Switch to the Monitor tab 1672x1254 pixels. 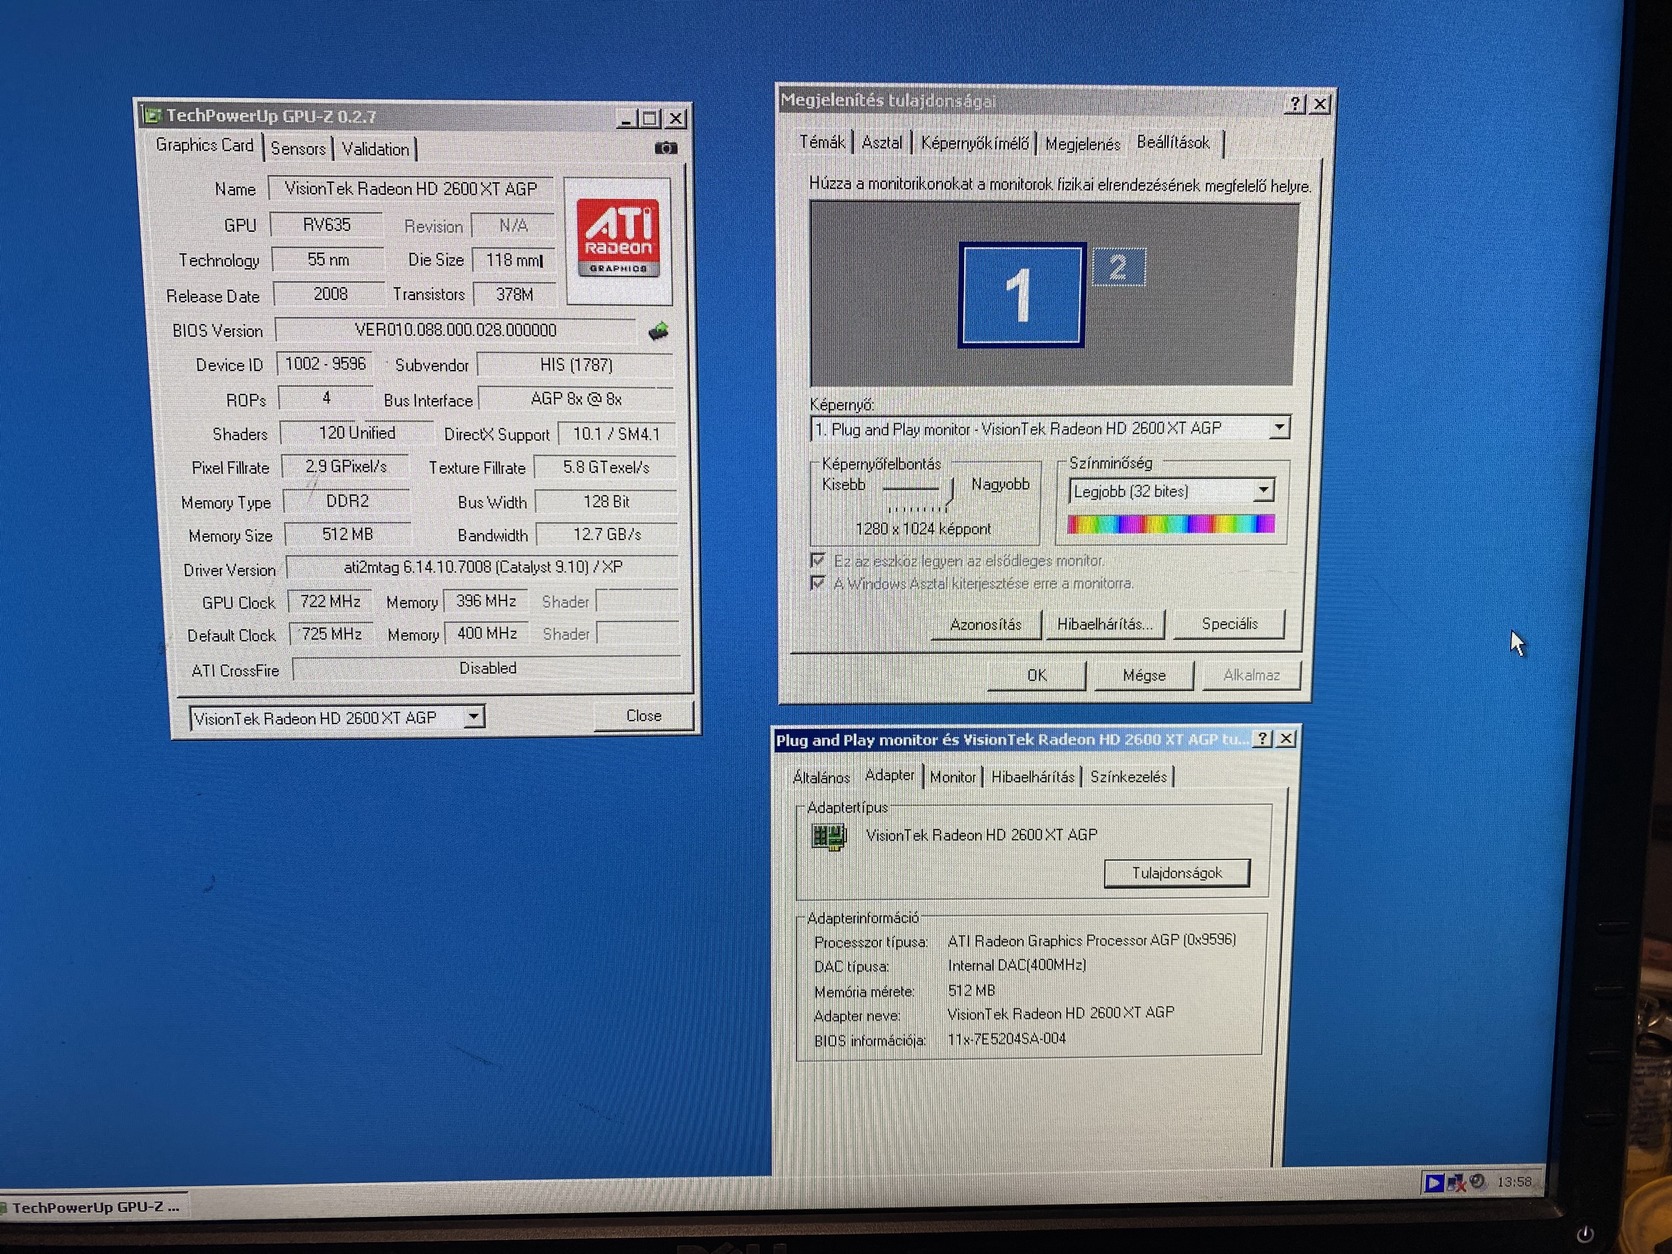[952, 777]
